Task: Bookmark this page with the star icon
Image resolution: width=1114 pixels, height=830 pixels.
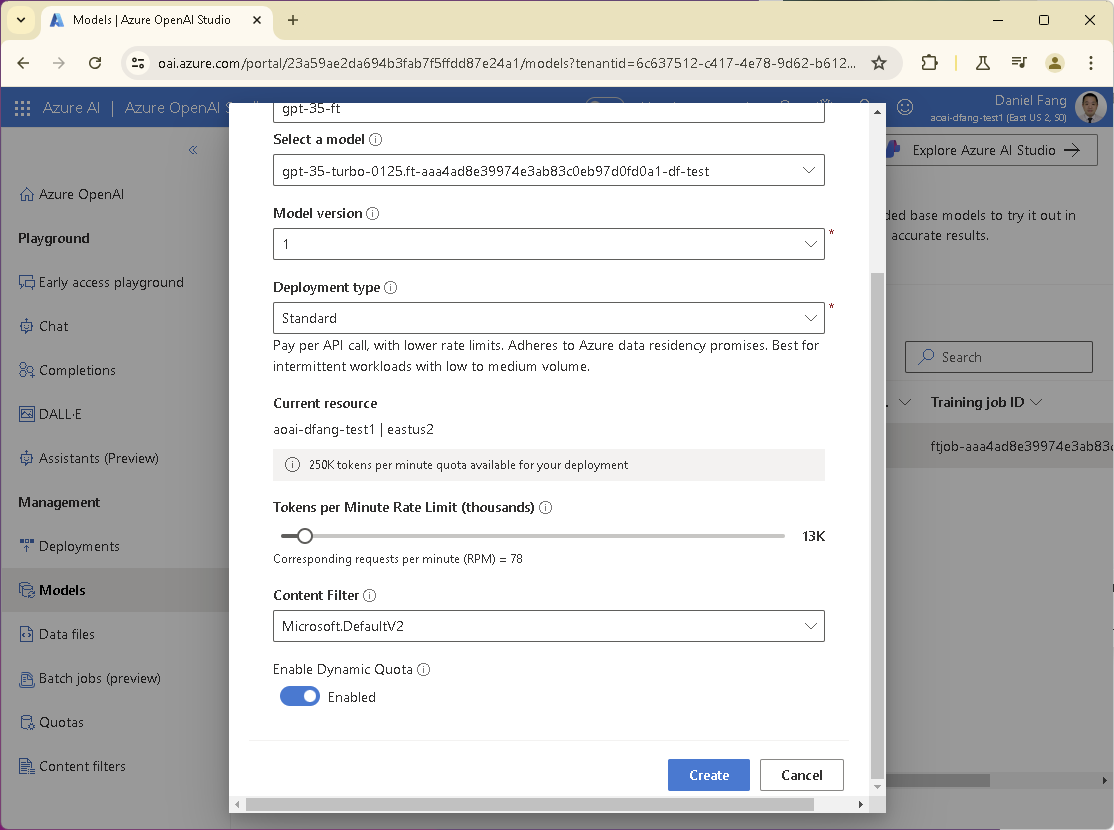Action: coord(879,63)
